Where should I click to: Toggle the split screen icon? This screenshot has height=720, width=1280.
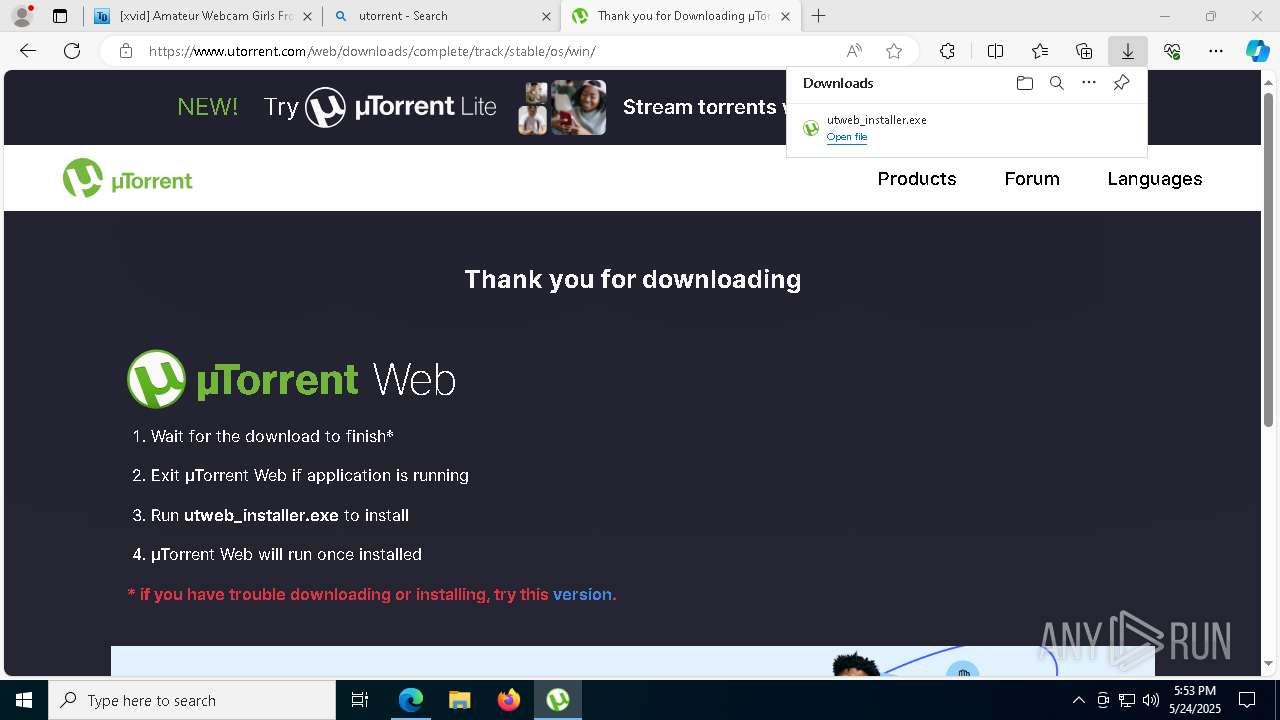coord(995,51)
